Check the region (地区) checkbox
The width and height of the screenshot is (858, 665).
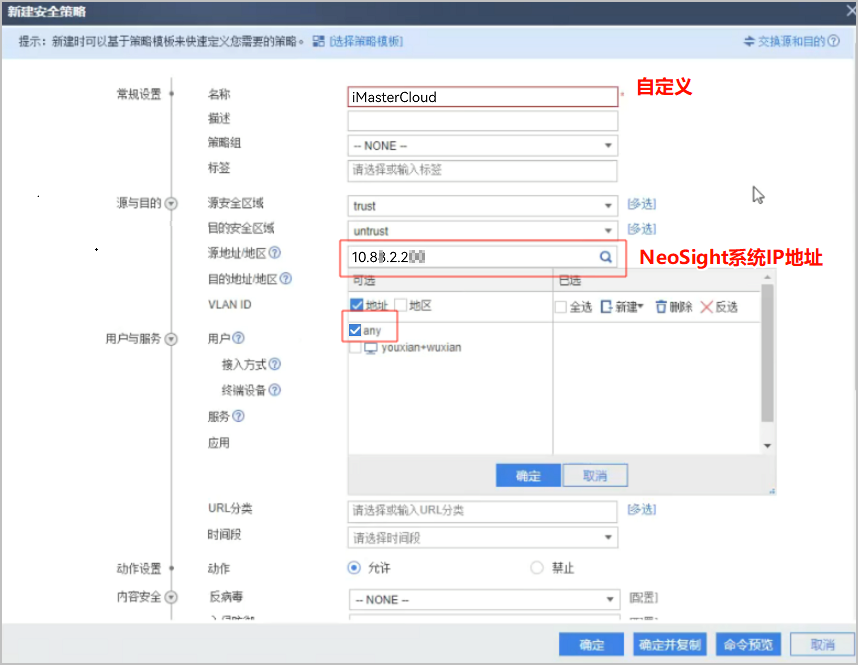click(401, 305)
